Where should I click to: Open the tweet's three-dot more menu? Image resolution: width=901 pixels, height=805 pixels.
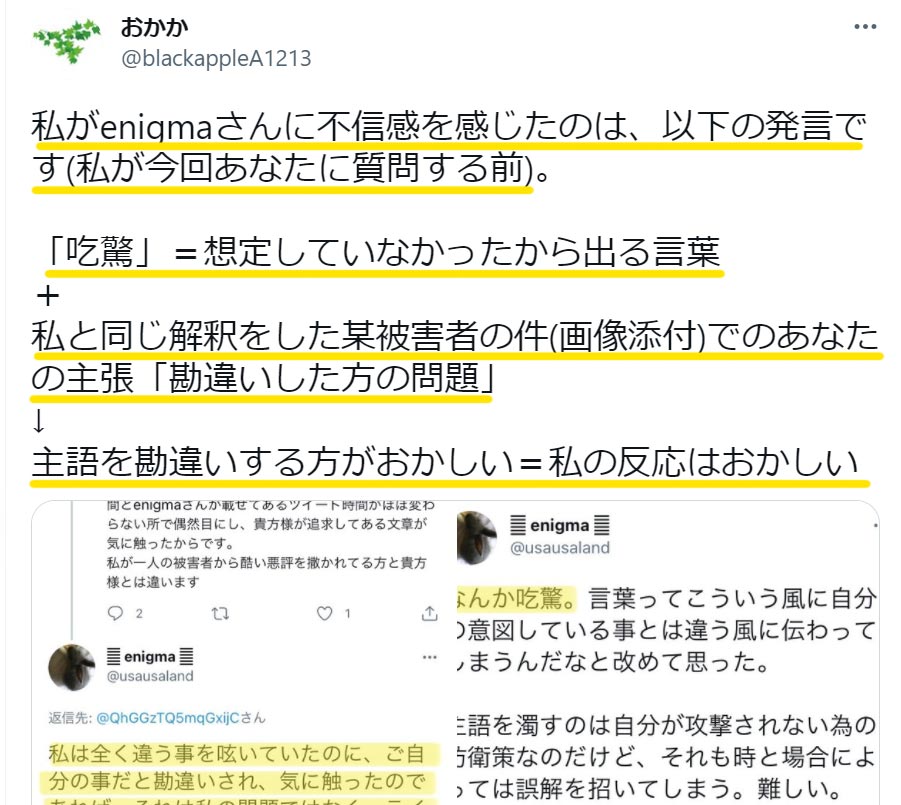[865, 26]
